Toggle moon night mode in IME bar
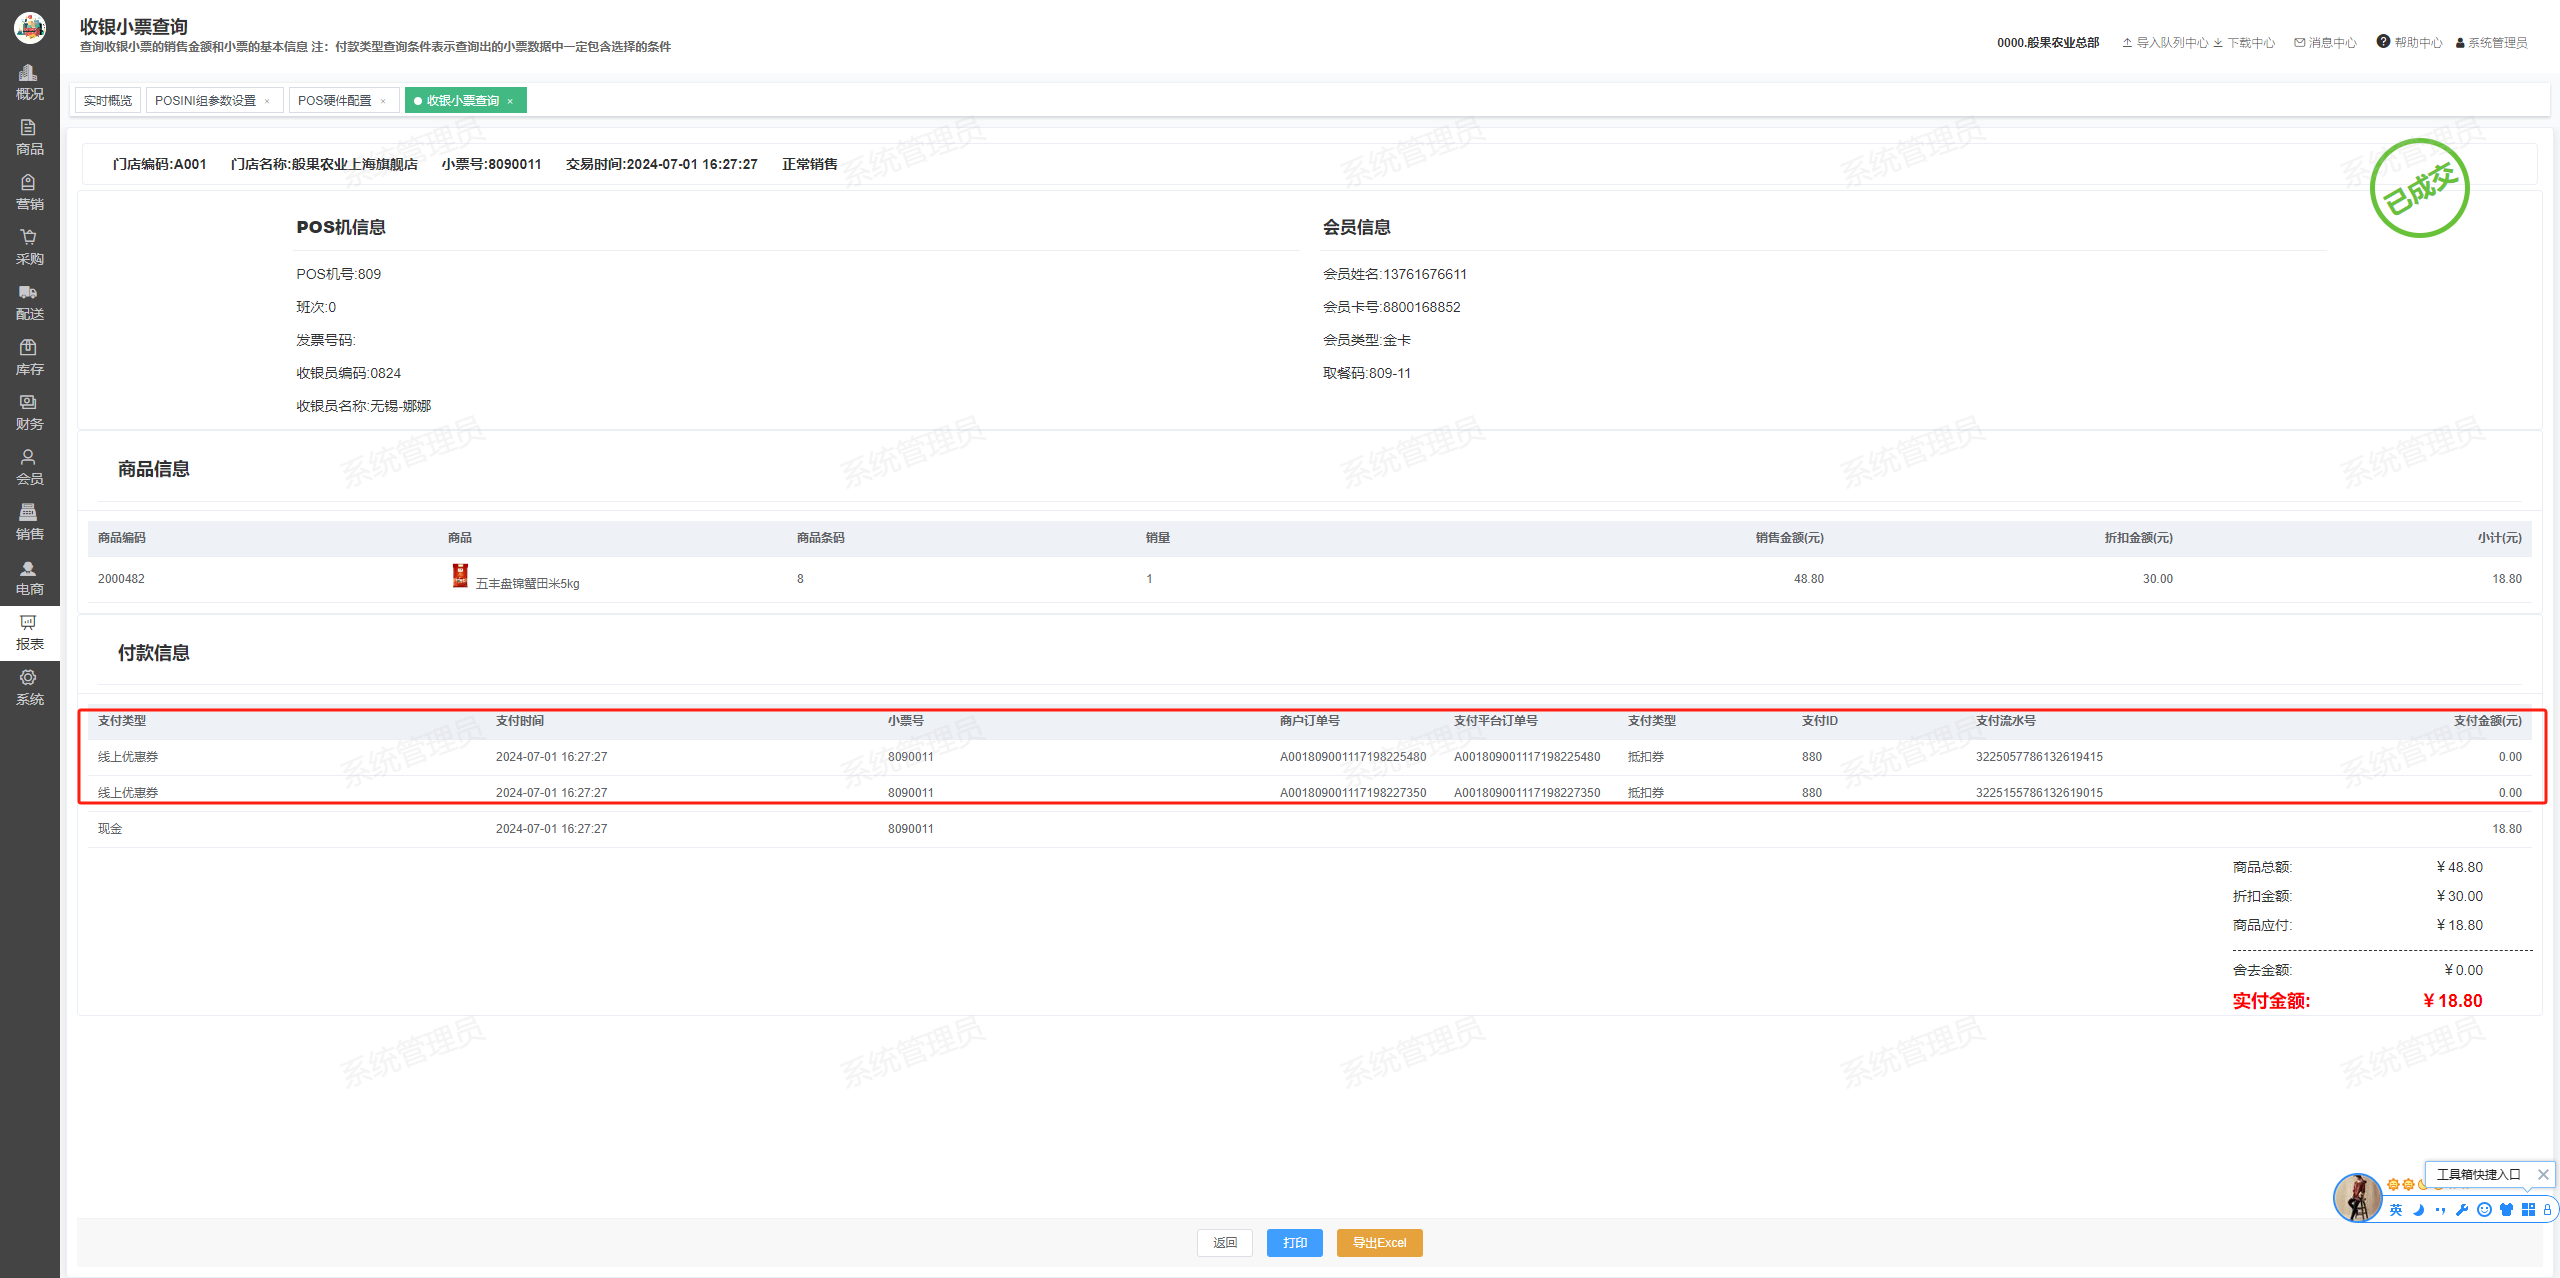This screenshot has width=2560, height=1278. 2418,1210
